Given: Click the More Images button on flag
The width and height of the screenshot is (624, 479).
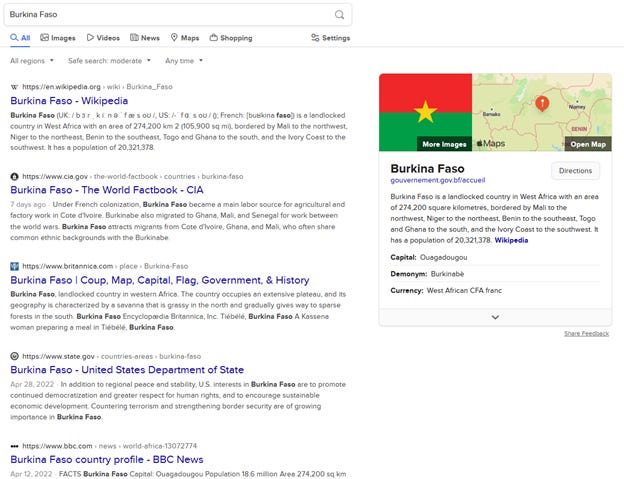Looking at the screenshot, I should 444,144.
